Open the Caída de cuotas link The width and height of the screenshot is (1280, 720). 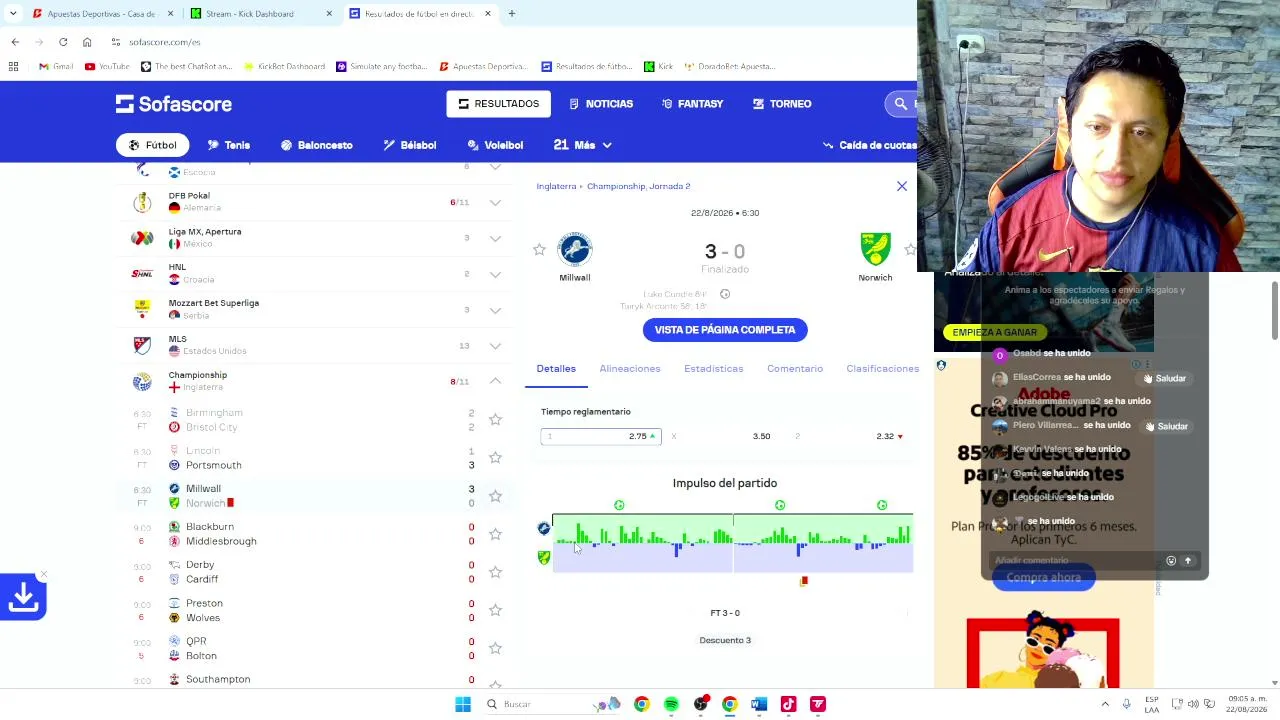pyautogui.click(x=870, y=145)
